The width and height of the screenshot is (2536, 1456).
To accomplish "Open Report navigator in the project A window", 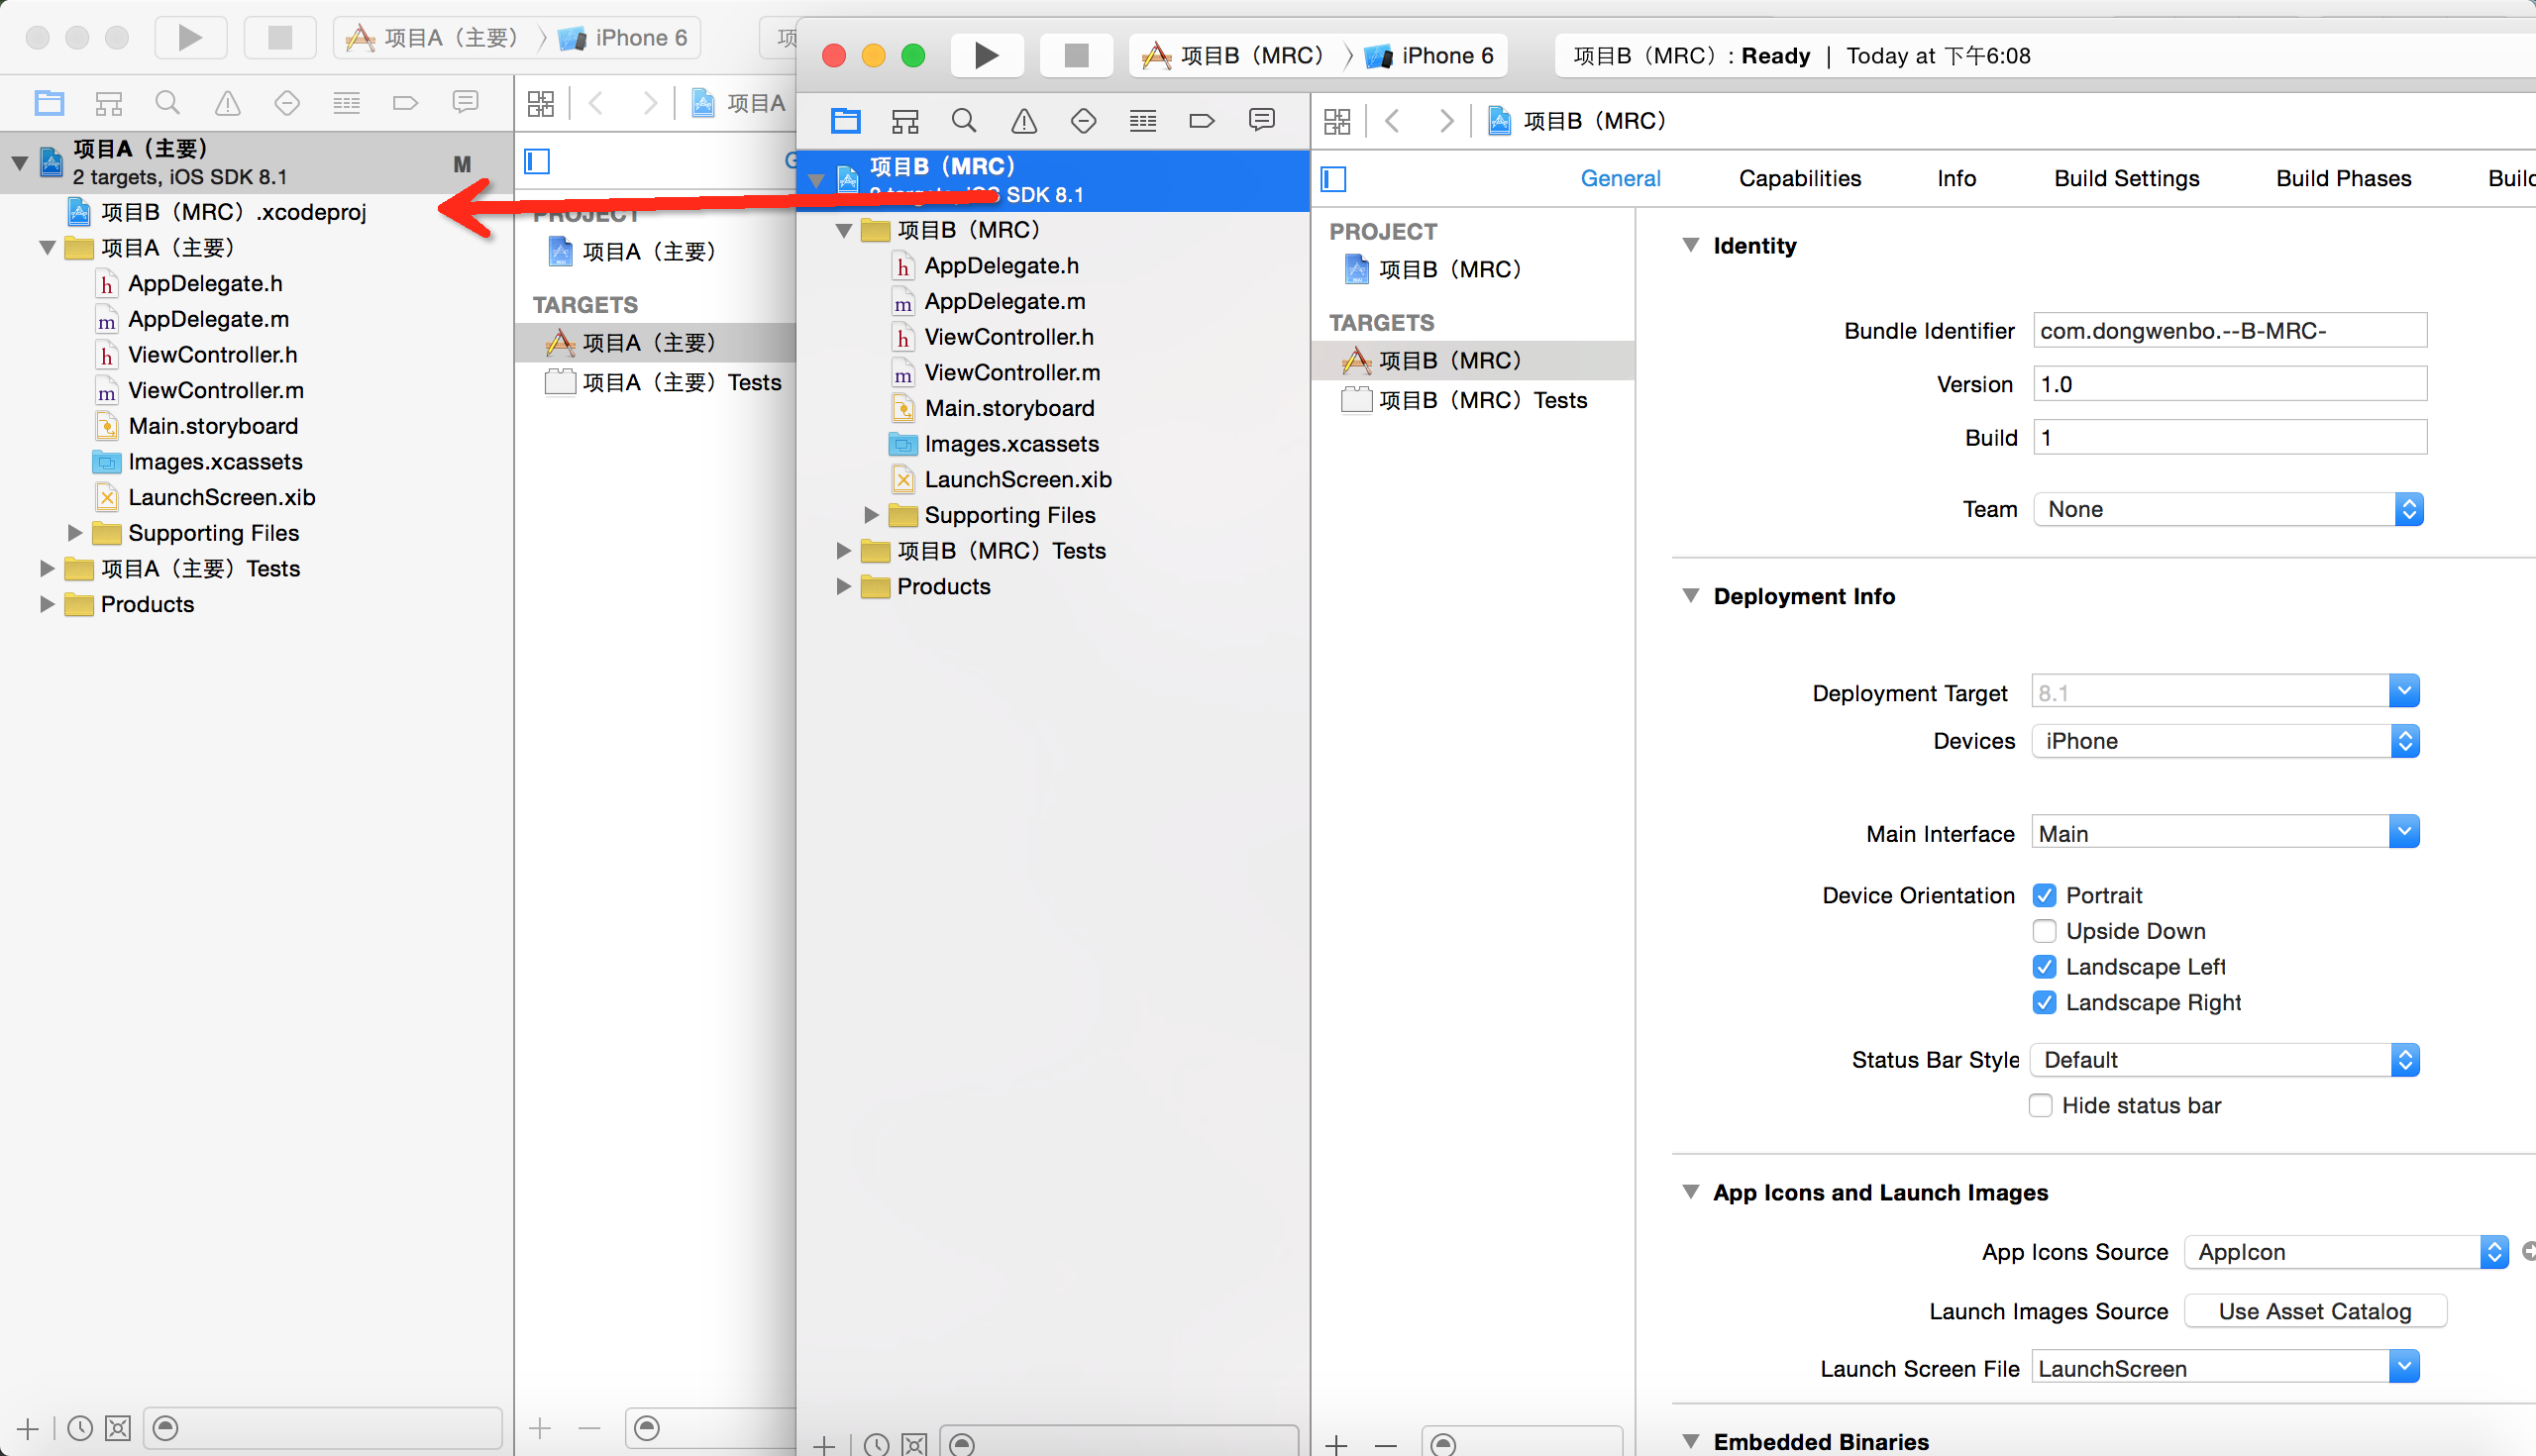I will 465,102.
